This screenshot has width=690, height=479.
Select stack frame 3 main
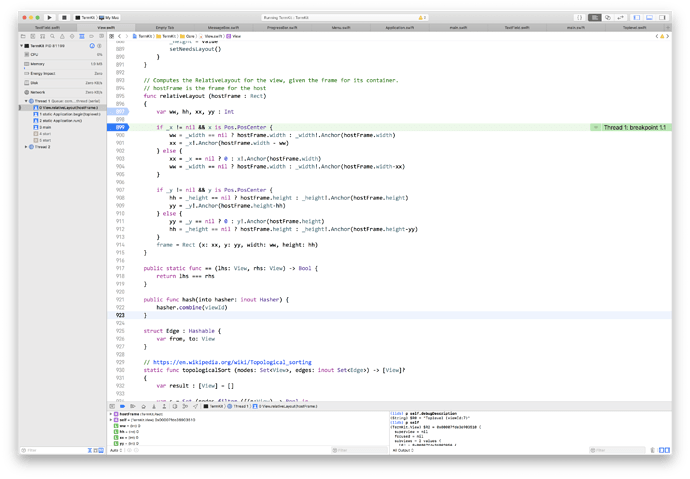coord(42,127)
